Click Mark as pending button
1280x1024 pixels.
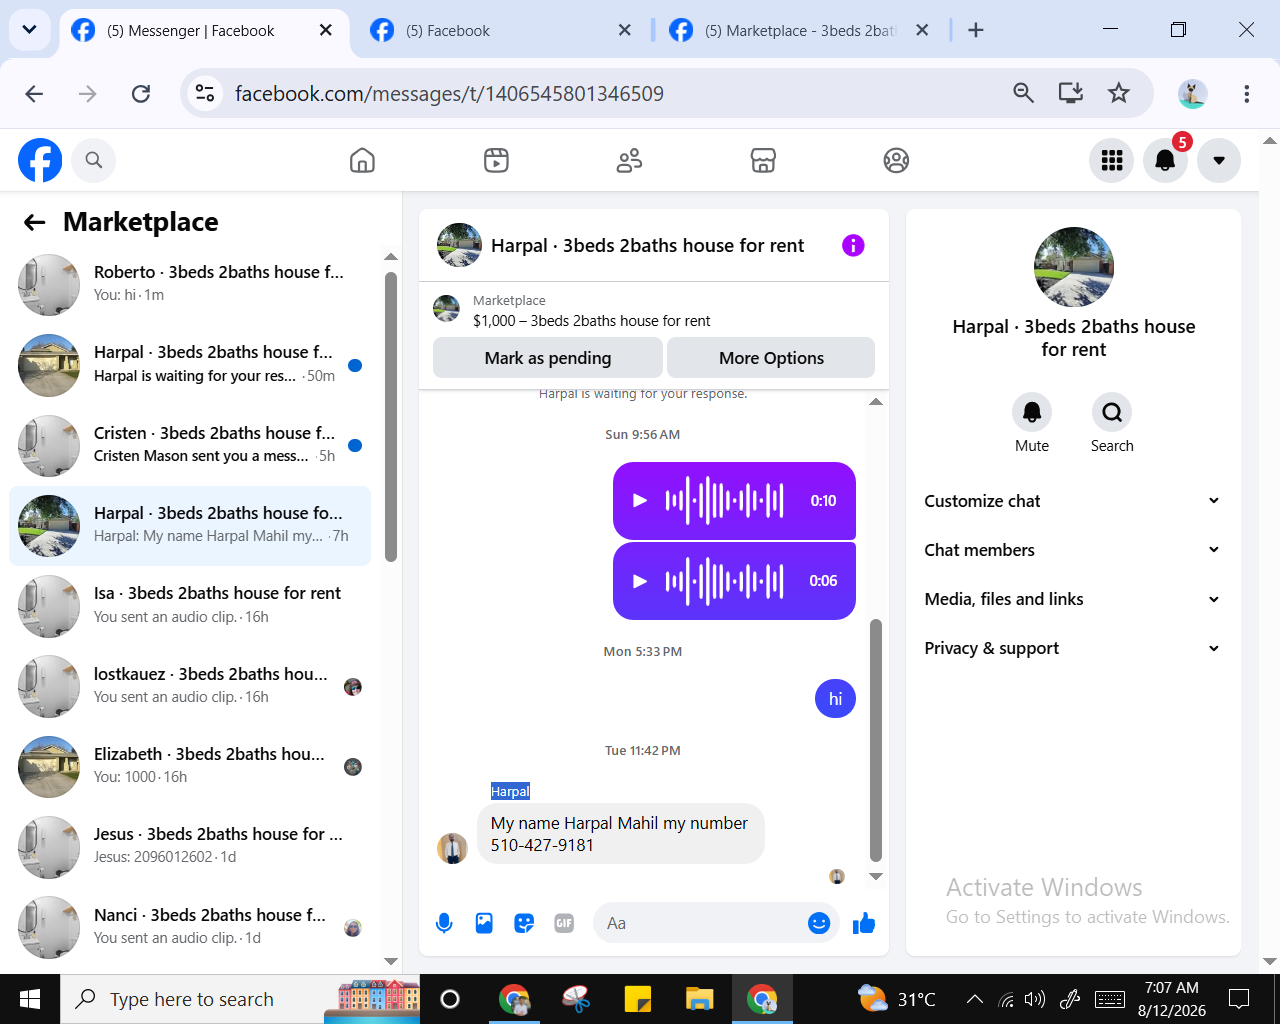click(548, 358)
